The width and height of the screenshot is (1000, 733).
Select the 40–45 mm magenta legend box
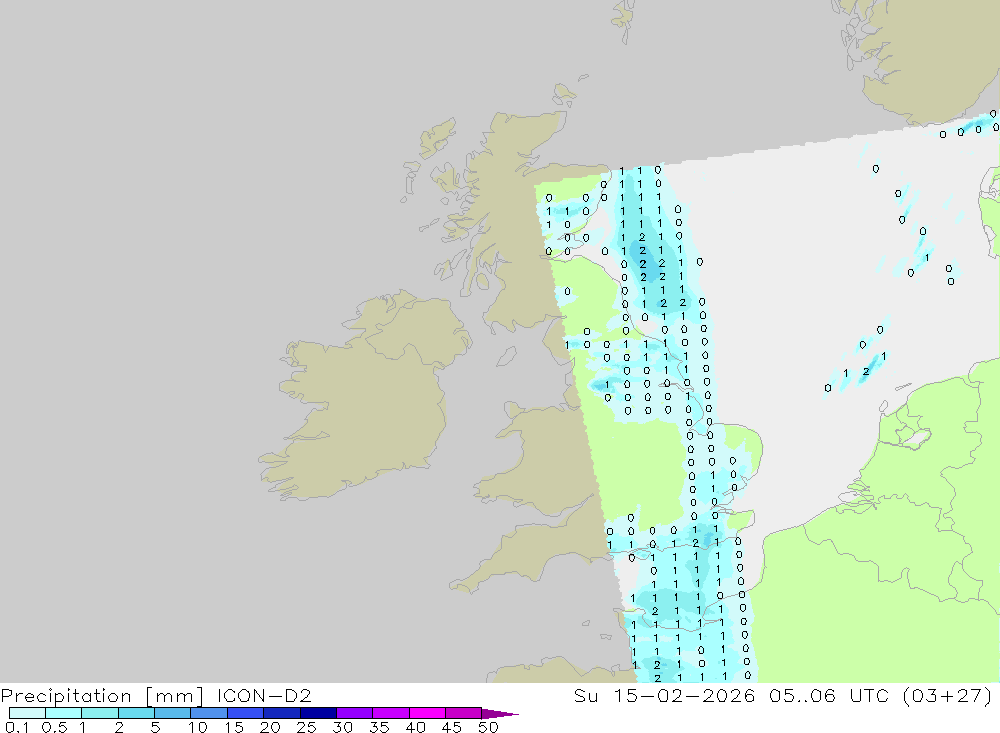pos(427,713)
